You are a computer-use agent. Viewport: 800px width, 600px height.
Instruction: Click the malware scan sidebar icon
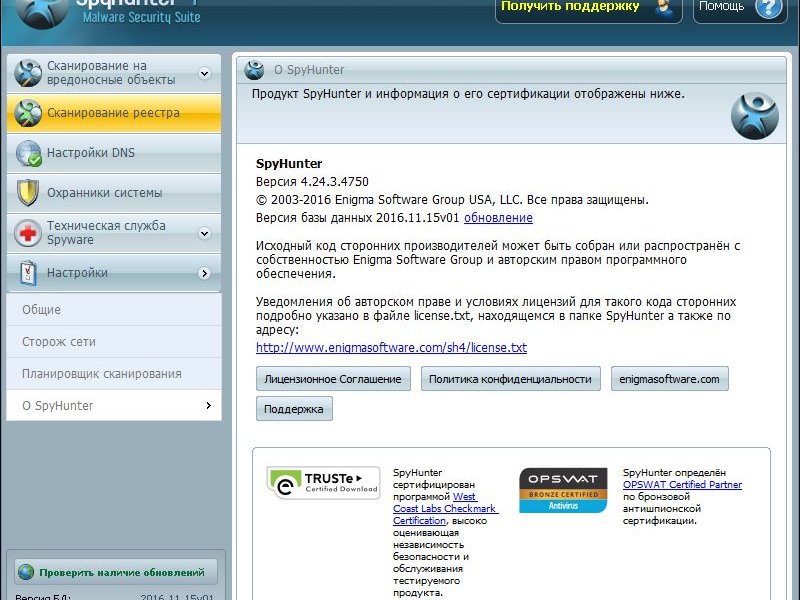(x=28, y=73)
